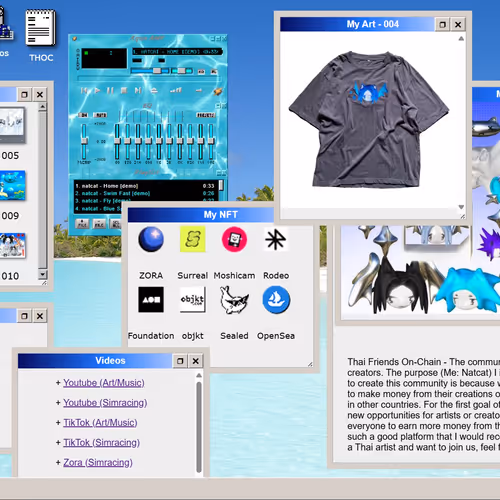Click the player's volume slider
This screenshot has width=500, height=500.
pyautogui.click(x=150, y=71)
